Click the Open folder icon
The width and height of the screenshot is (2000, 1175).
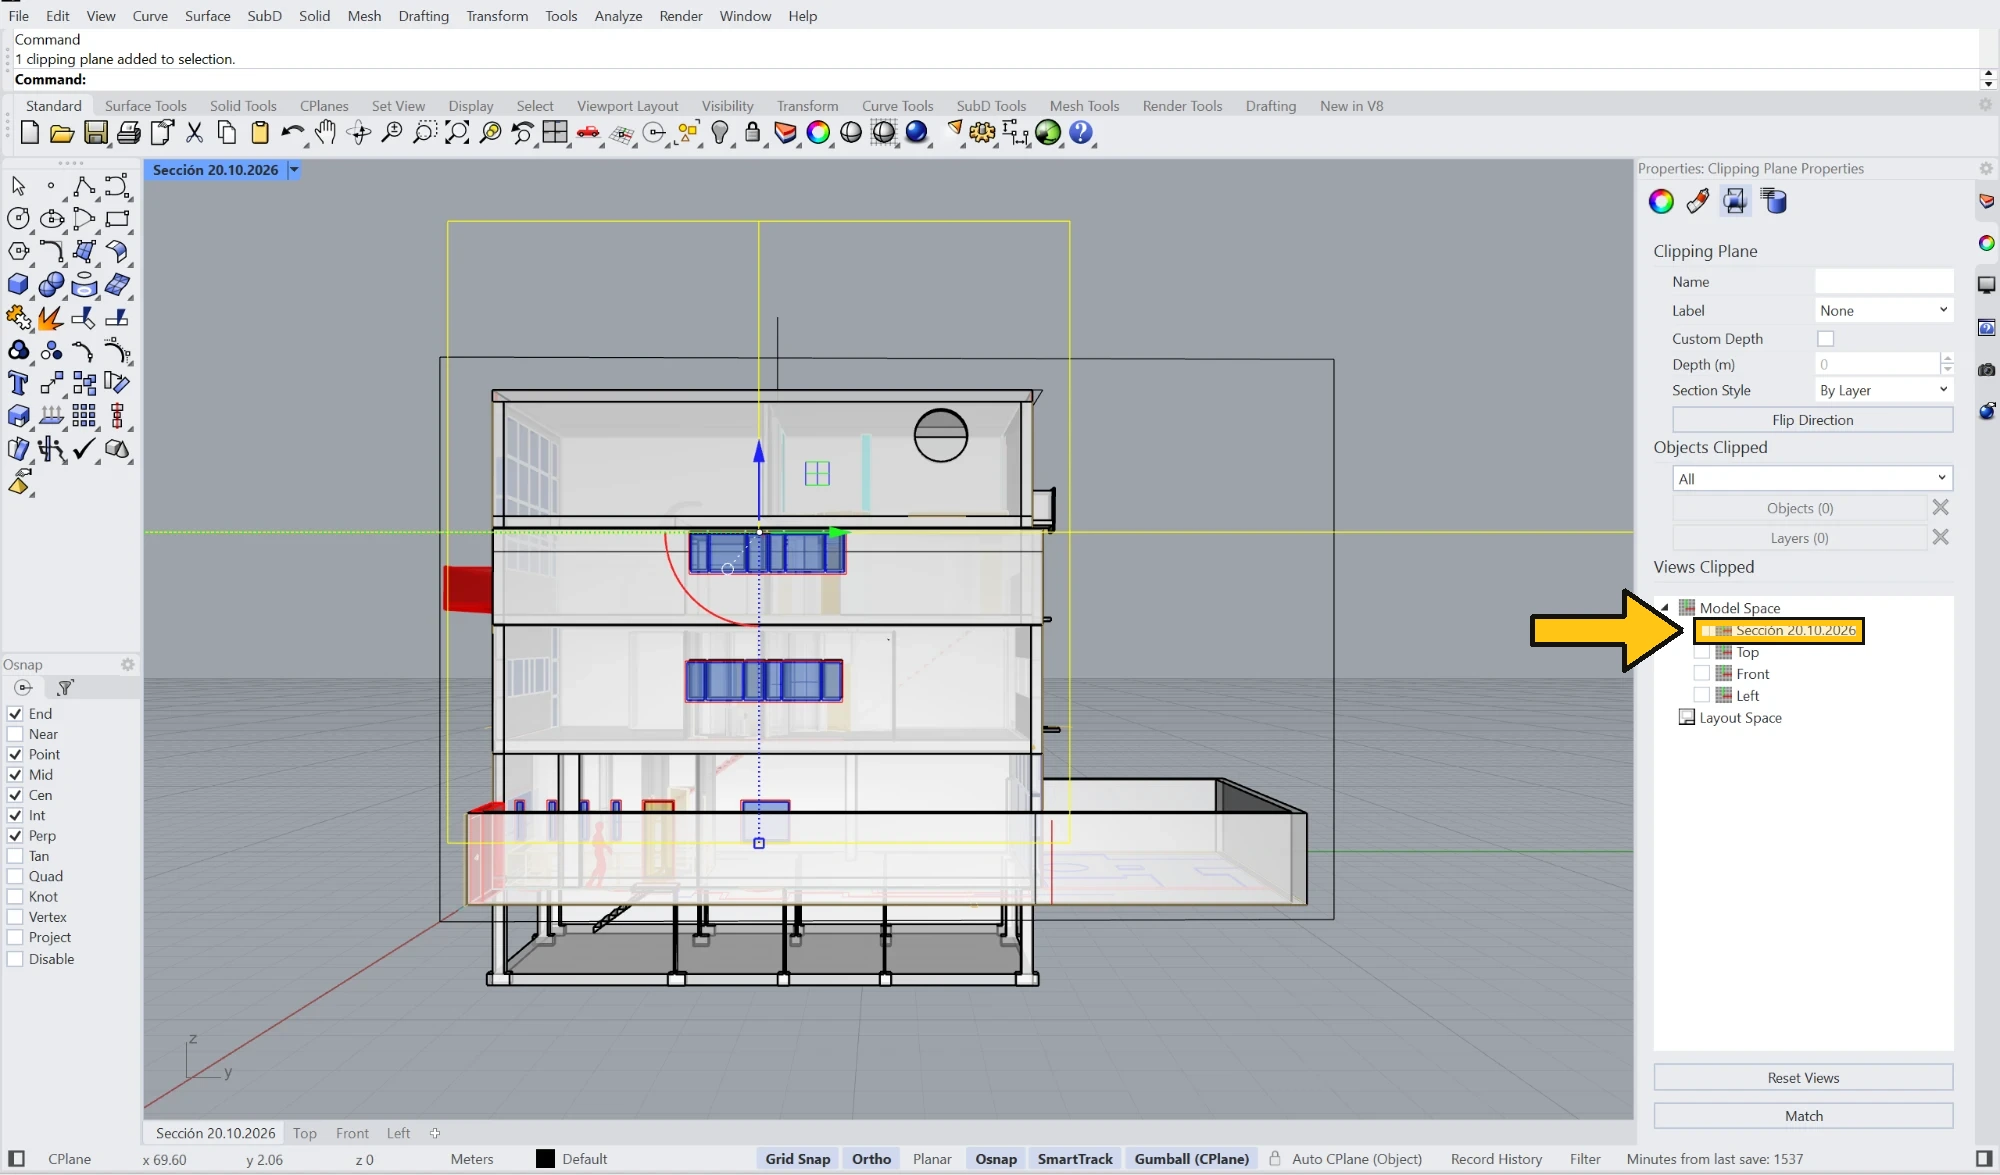62,133
